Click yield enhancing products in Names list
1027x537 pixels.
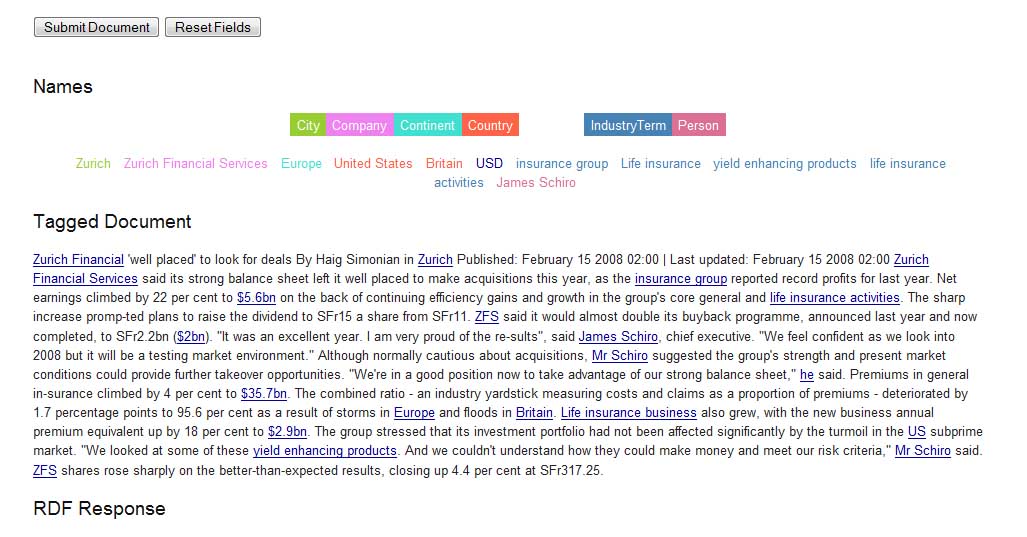[x=785, y=163]
